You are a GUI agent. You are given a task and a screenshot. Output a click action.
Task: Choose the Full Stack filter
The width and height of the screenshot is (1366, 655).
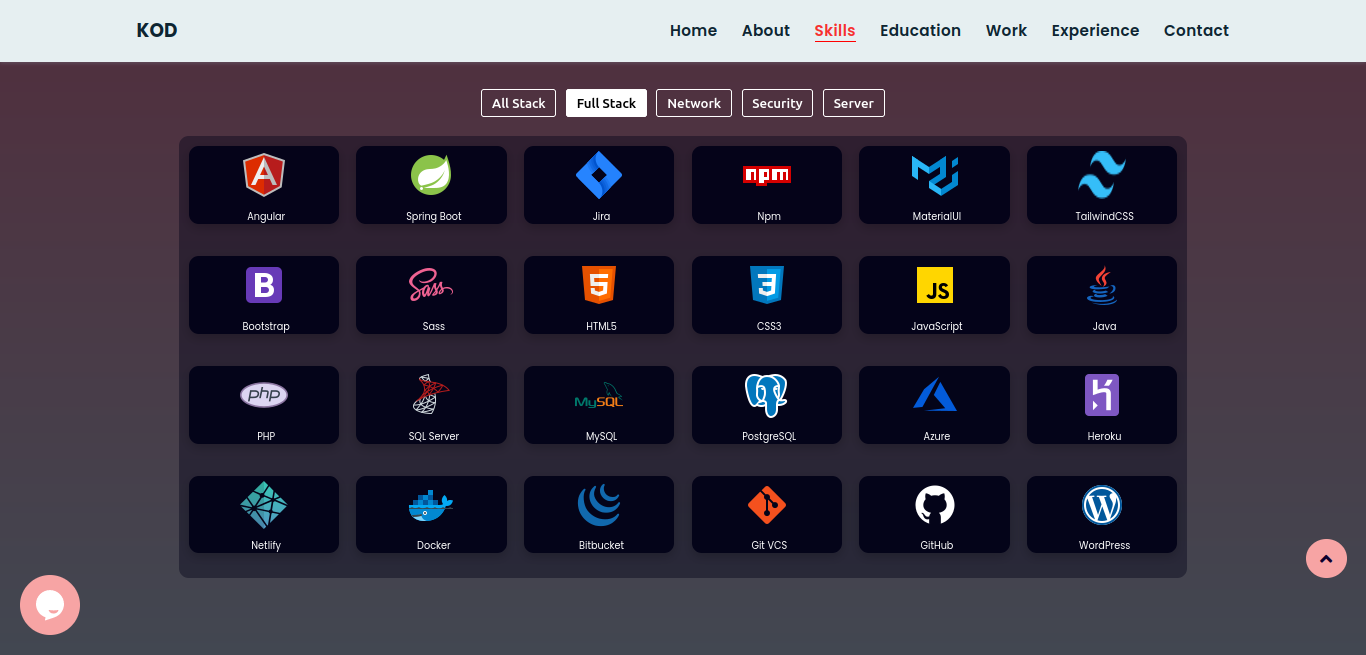click(x=606, y=103)
